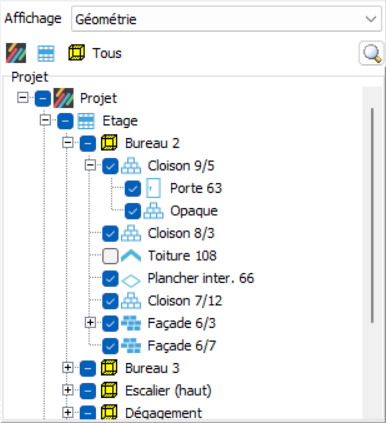Toggle the Bureau 3 checkbox
The height and width of the screenshot is (423, 386).
pos(88,368)
